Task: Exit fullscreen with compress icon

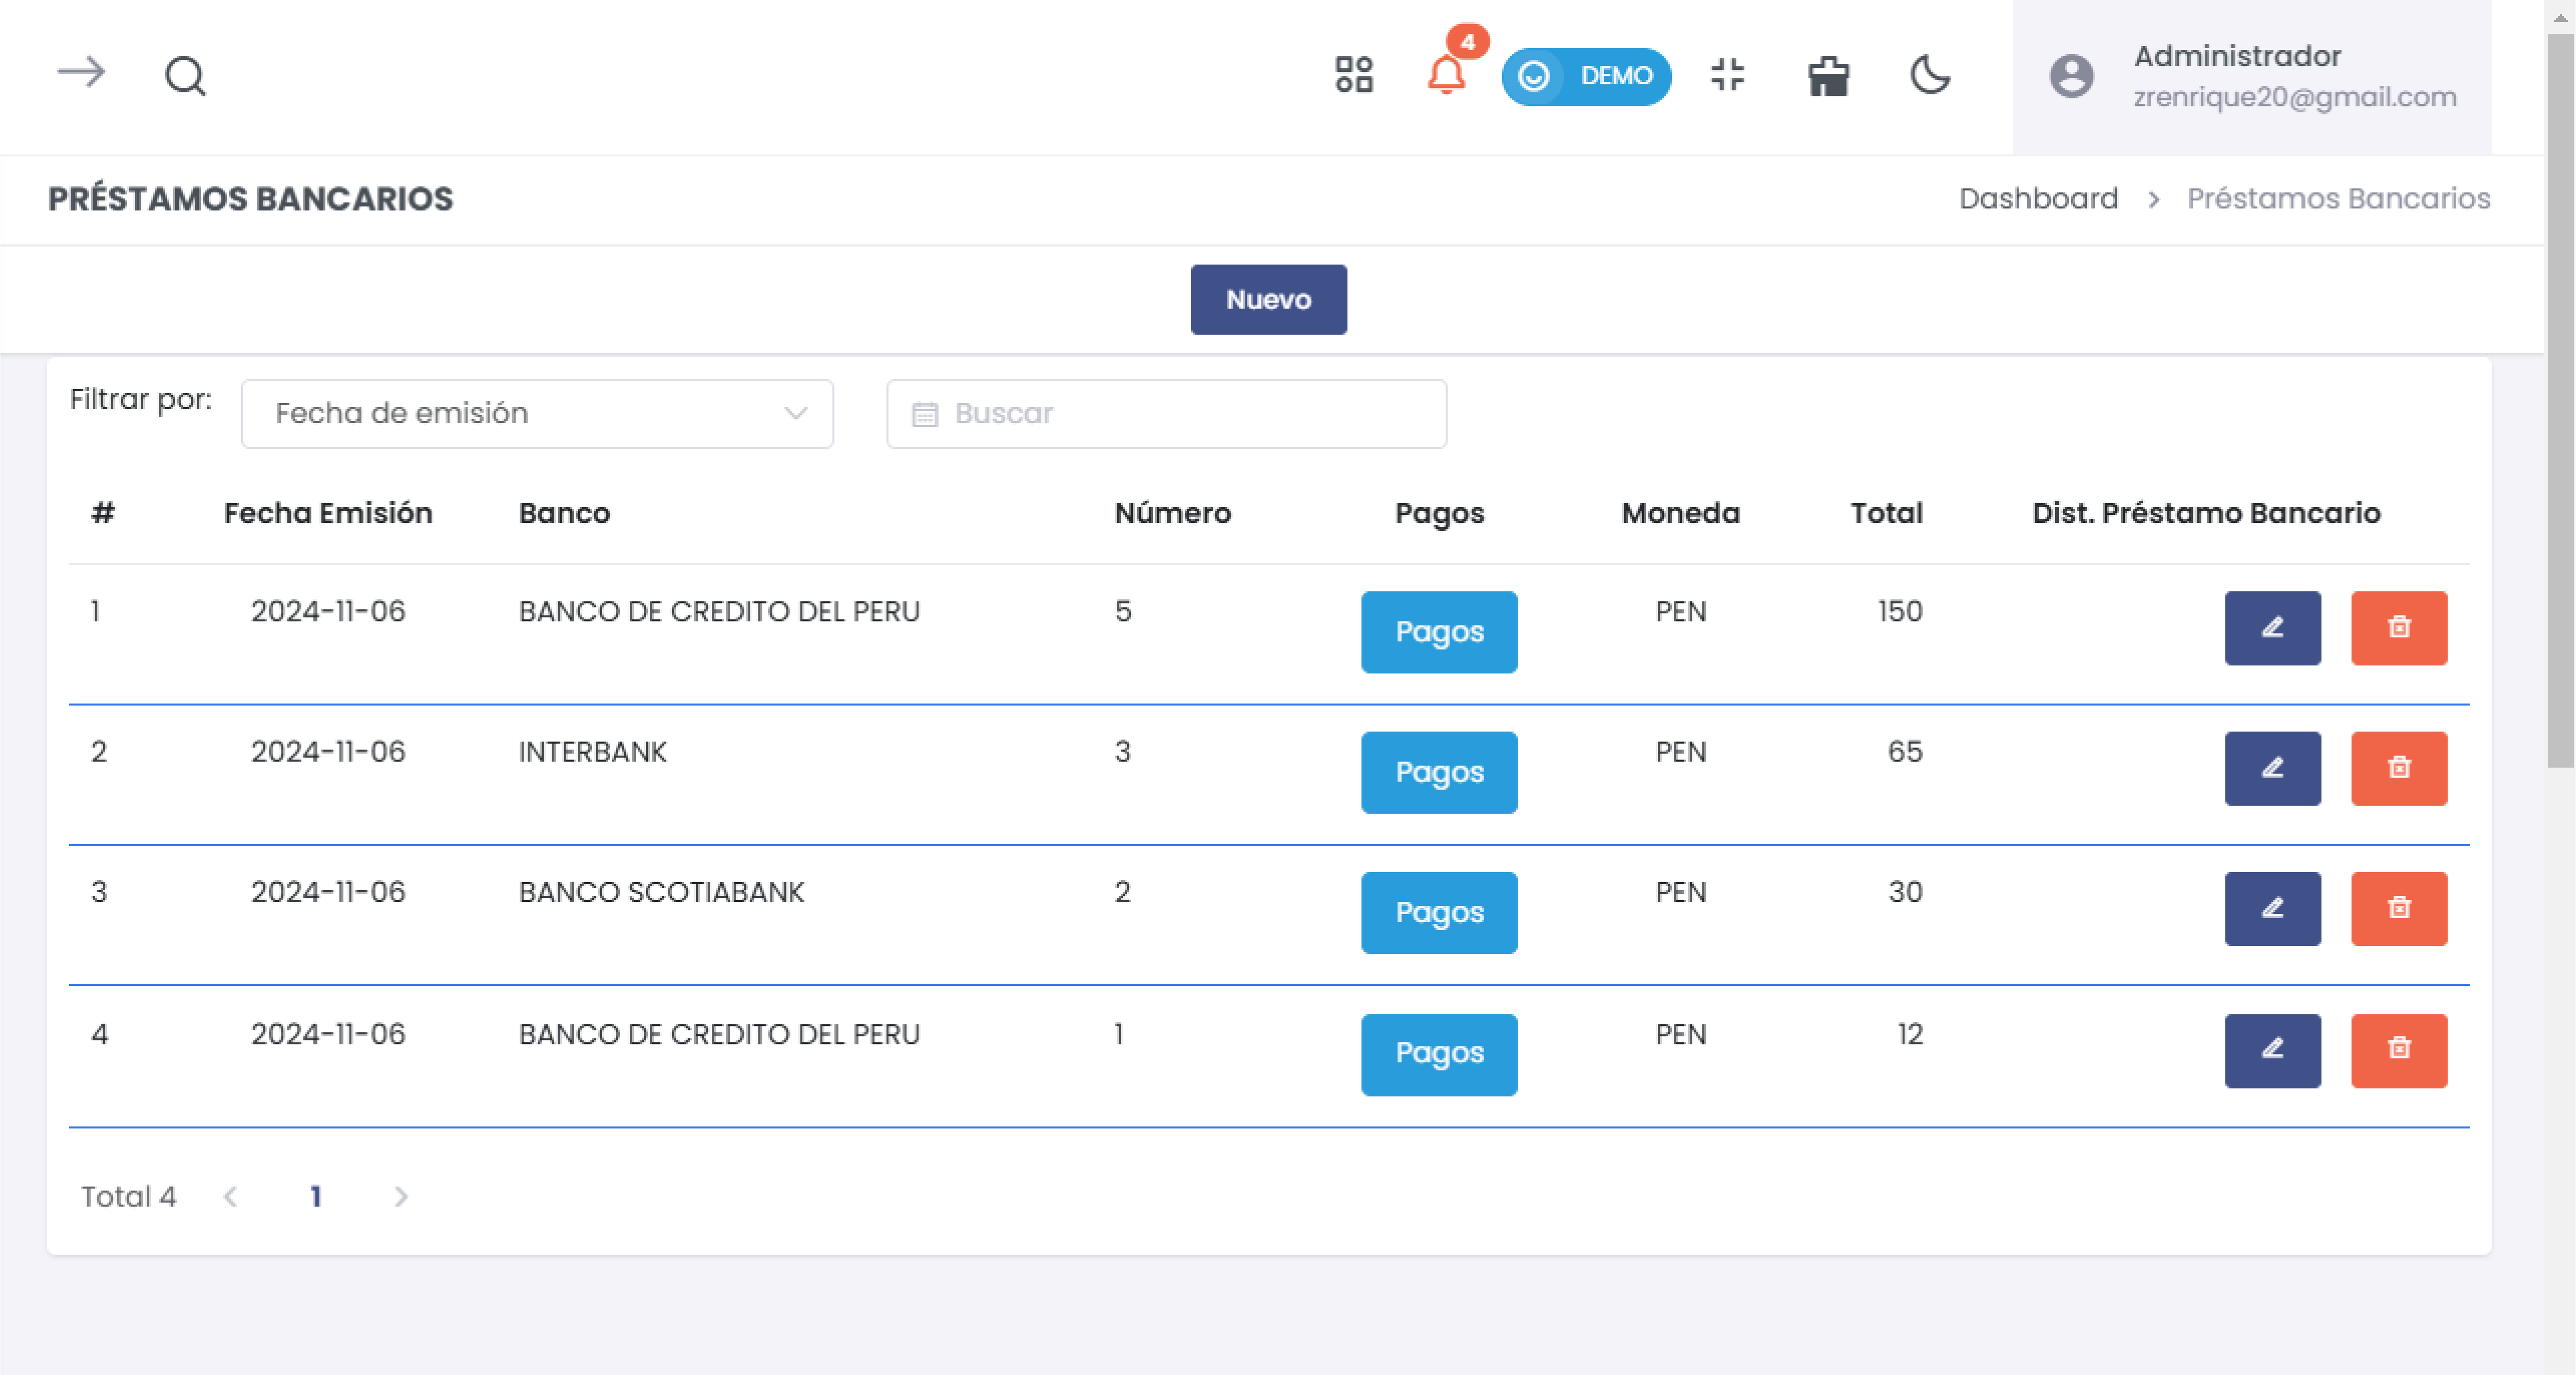Action: 1727,75
